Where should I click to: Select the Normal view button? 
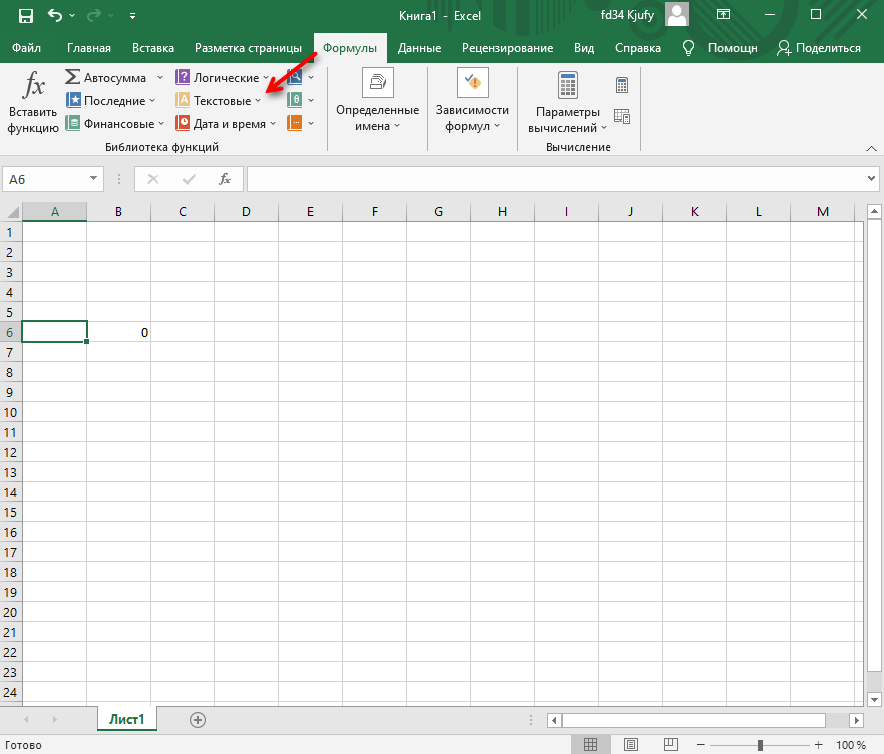click(591, 745)
